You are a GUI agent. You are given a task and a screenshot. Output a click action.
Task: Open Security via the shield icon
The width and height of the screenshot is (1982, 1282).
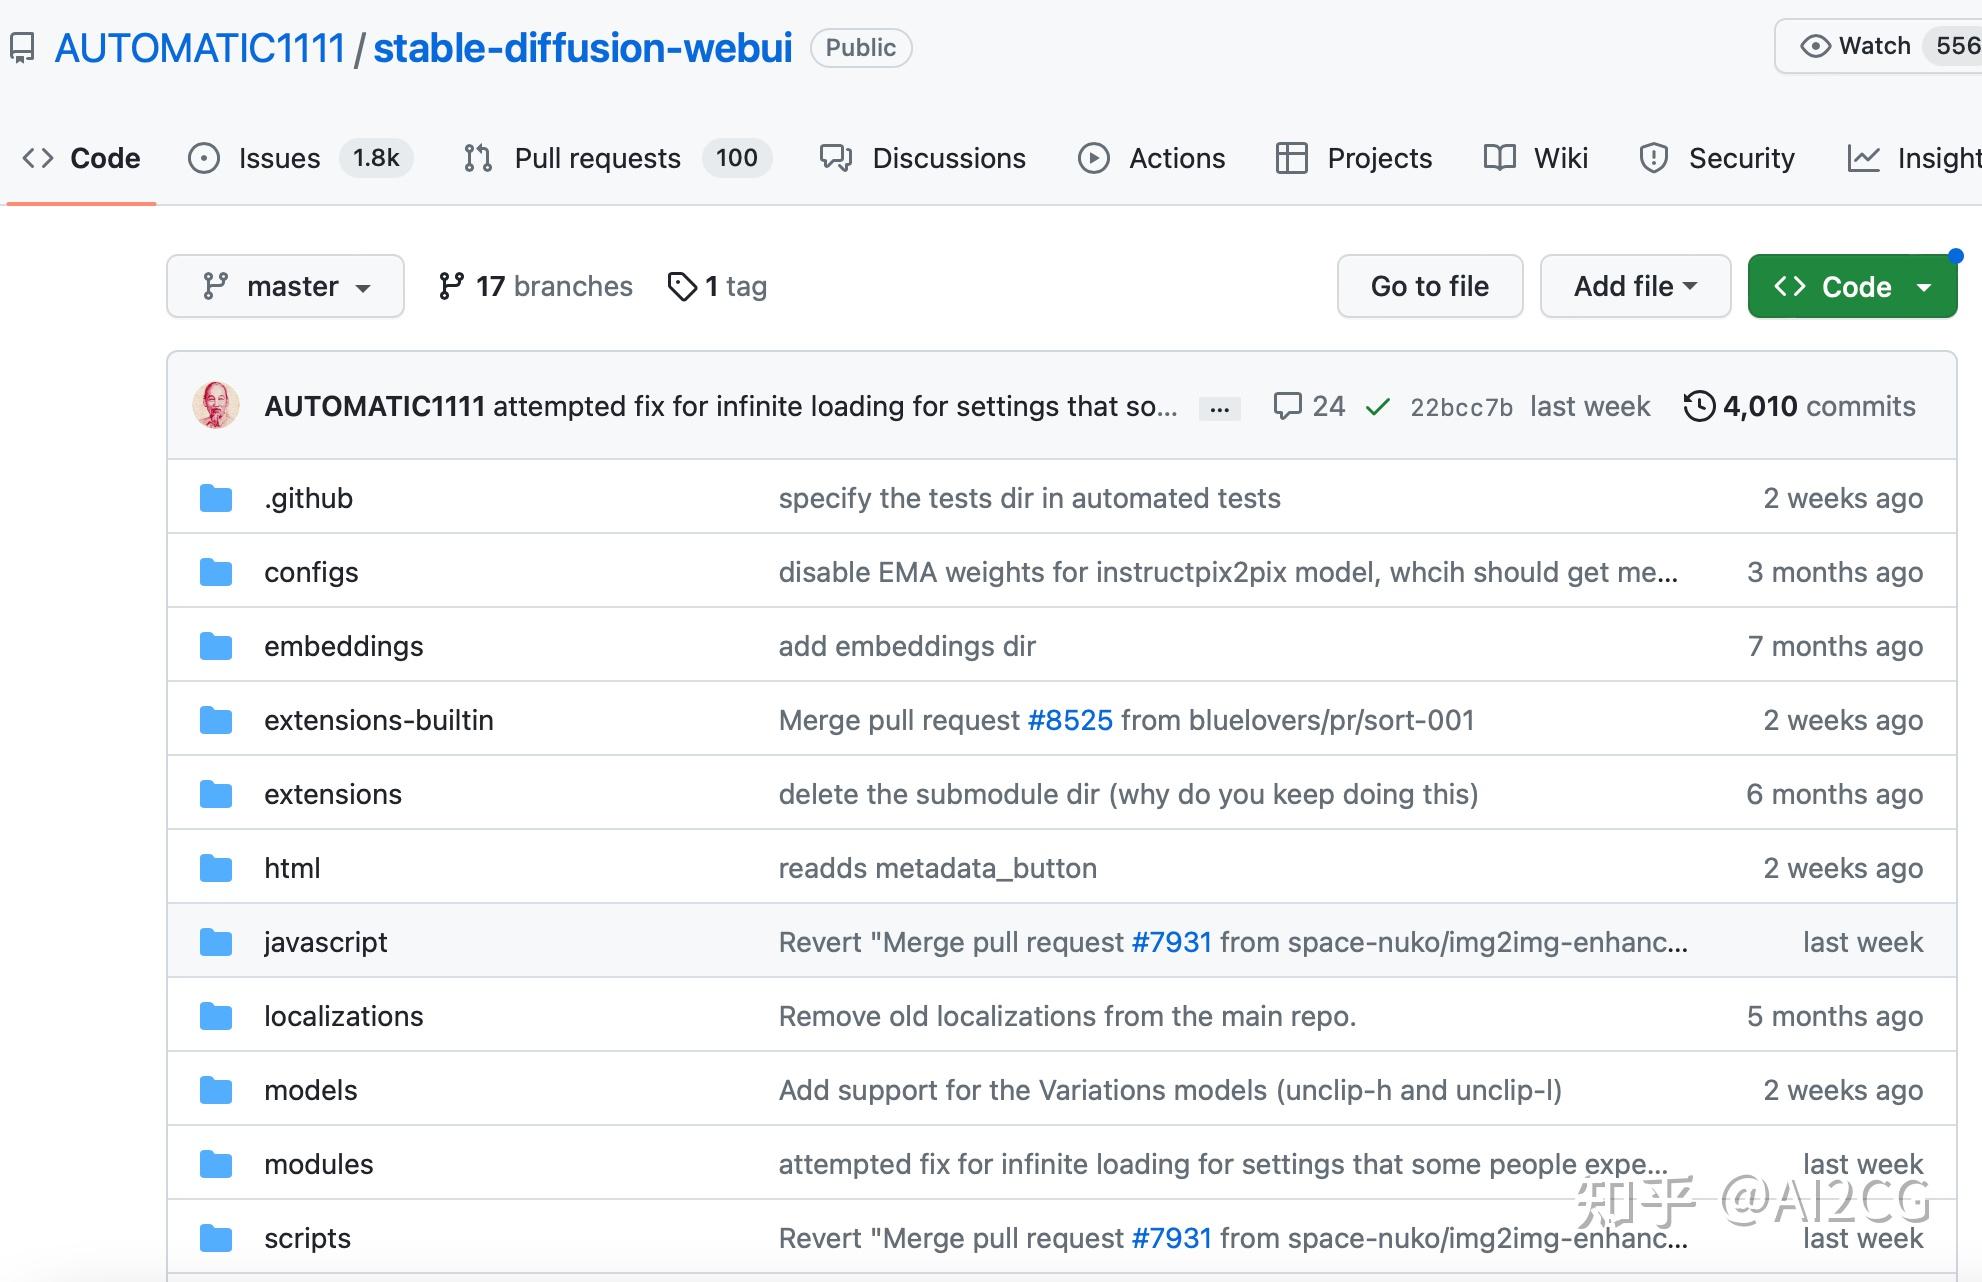coord(1652,158)
